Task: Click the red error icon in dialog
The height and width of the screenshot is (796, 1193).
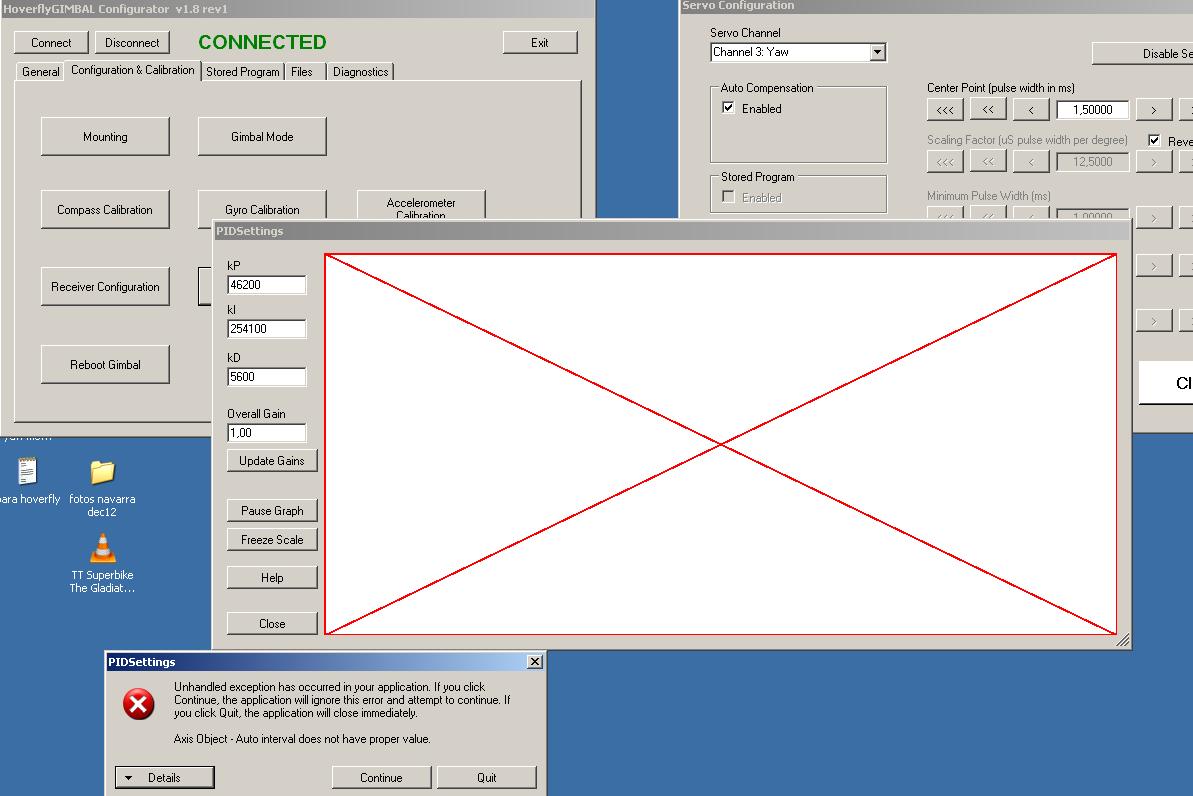Action: coord(139,704)
